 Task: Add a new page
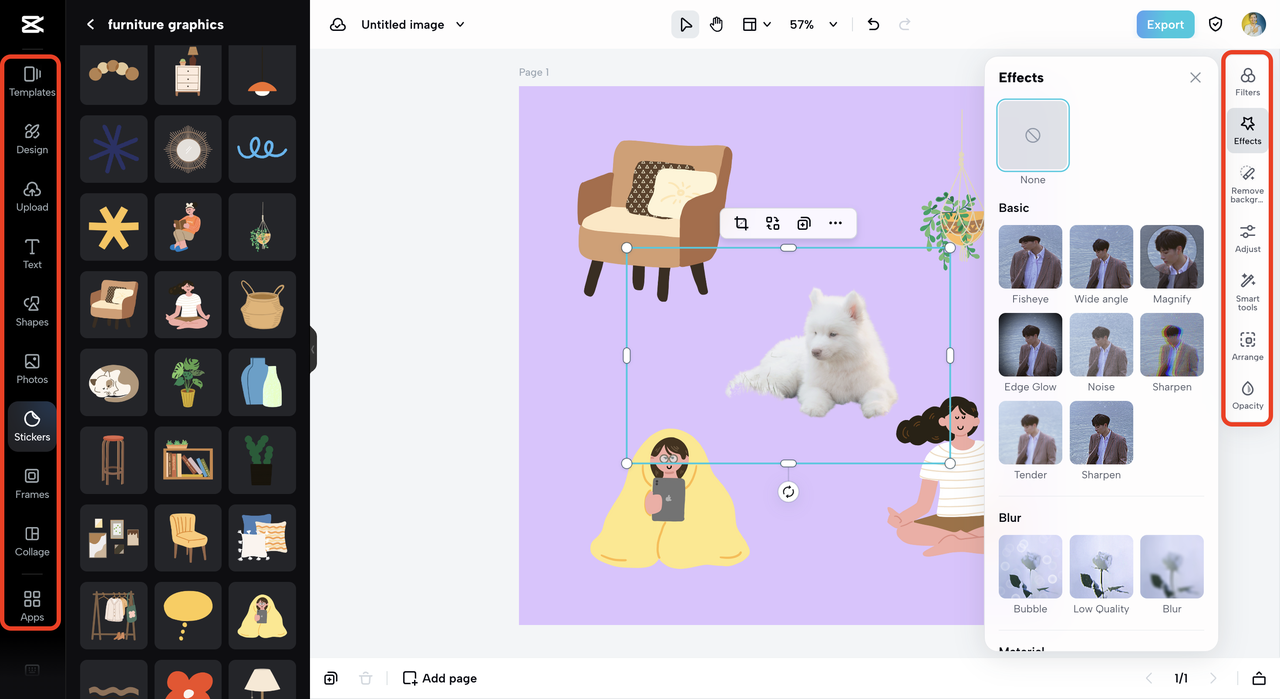(439, 678)
